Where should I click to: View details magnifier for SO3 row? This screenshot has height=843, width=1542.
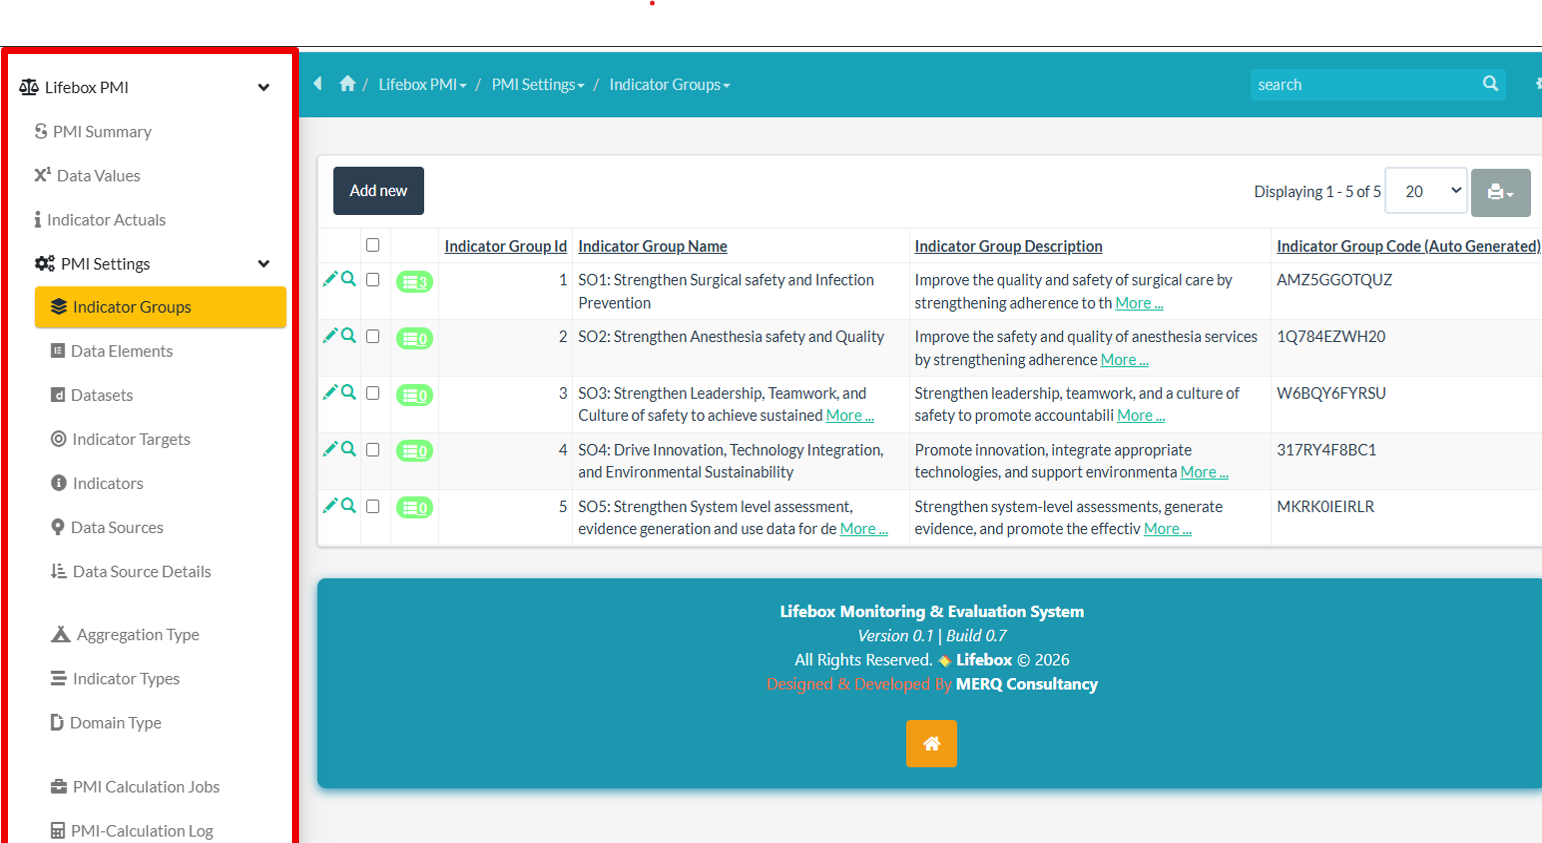(348, 392)
